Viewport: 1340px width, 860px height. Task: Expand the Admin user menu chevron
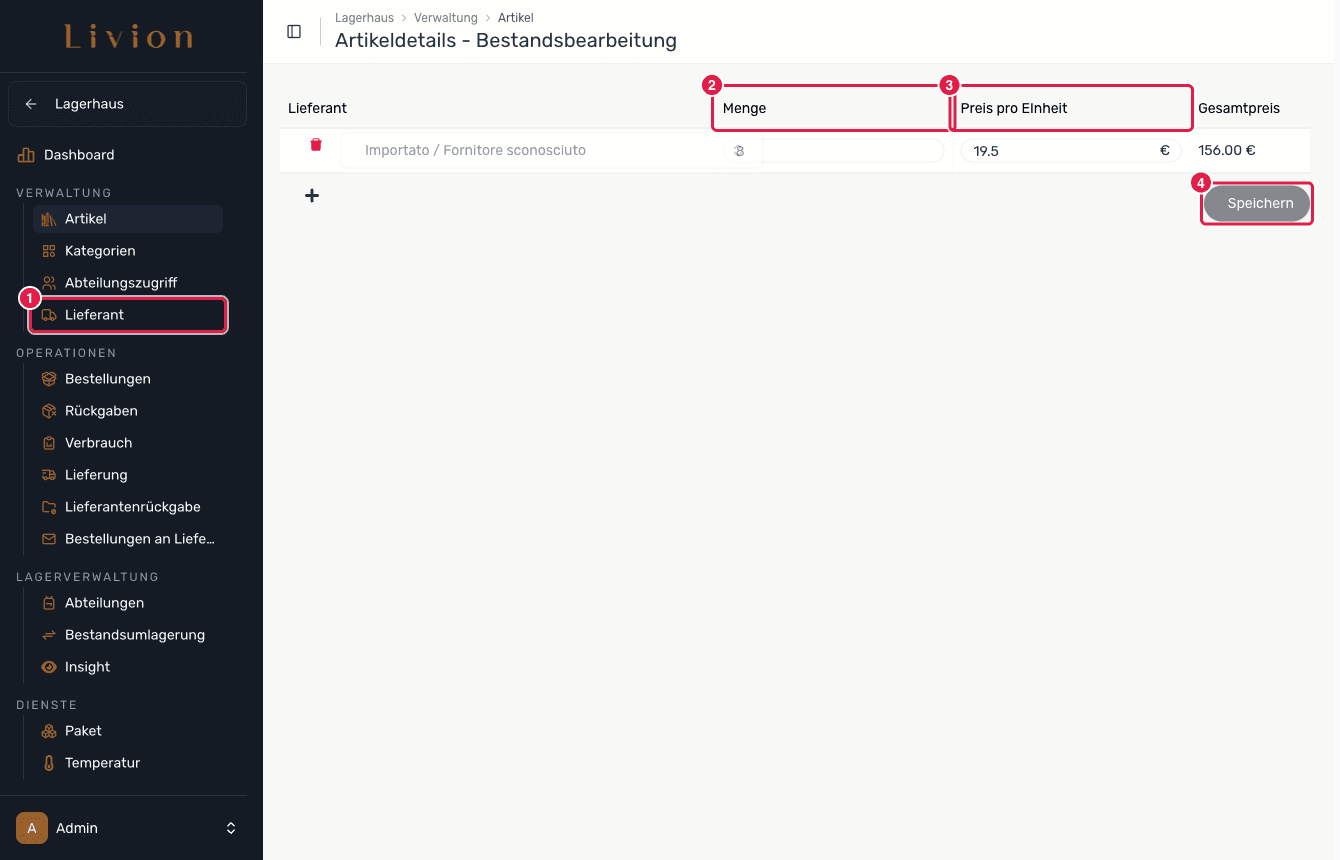pos(231,828)
